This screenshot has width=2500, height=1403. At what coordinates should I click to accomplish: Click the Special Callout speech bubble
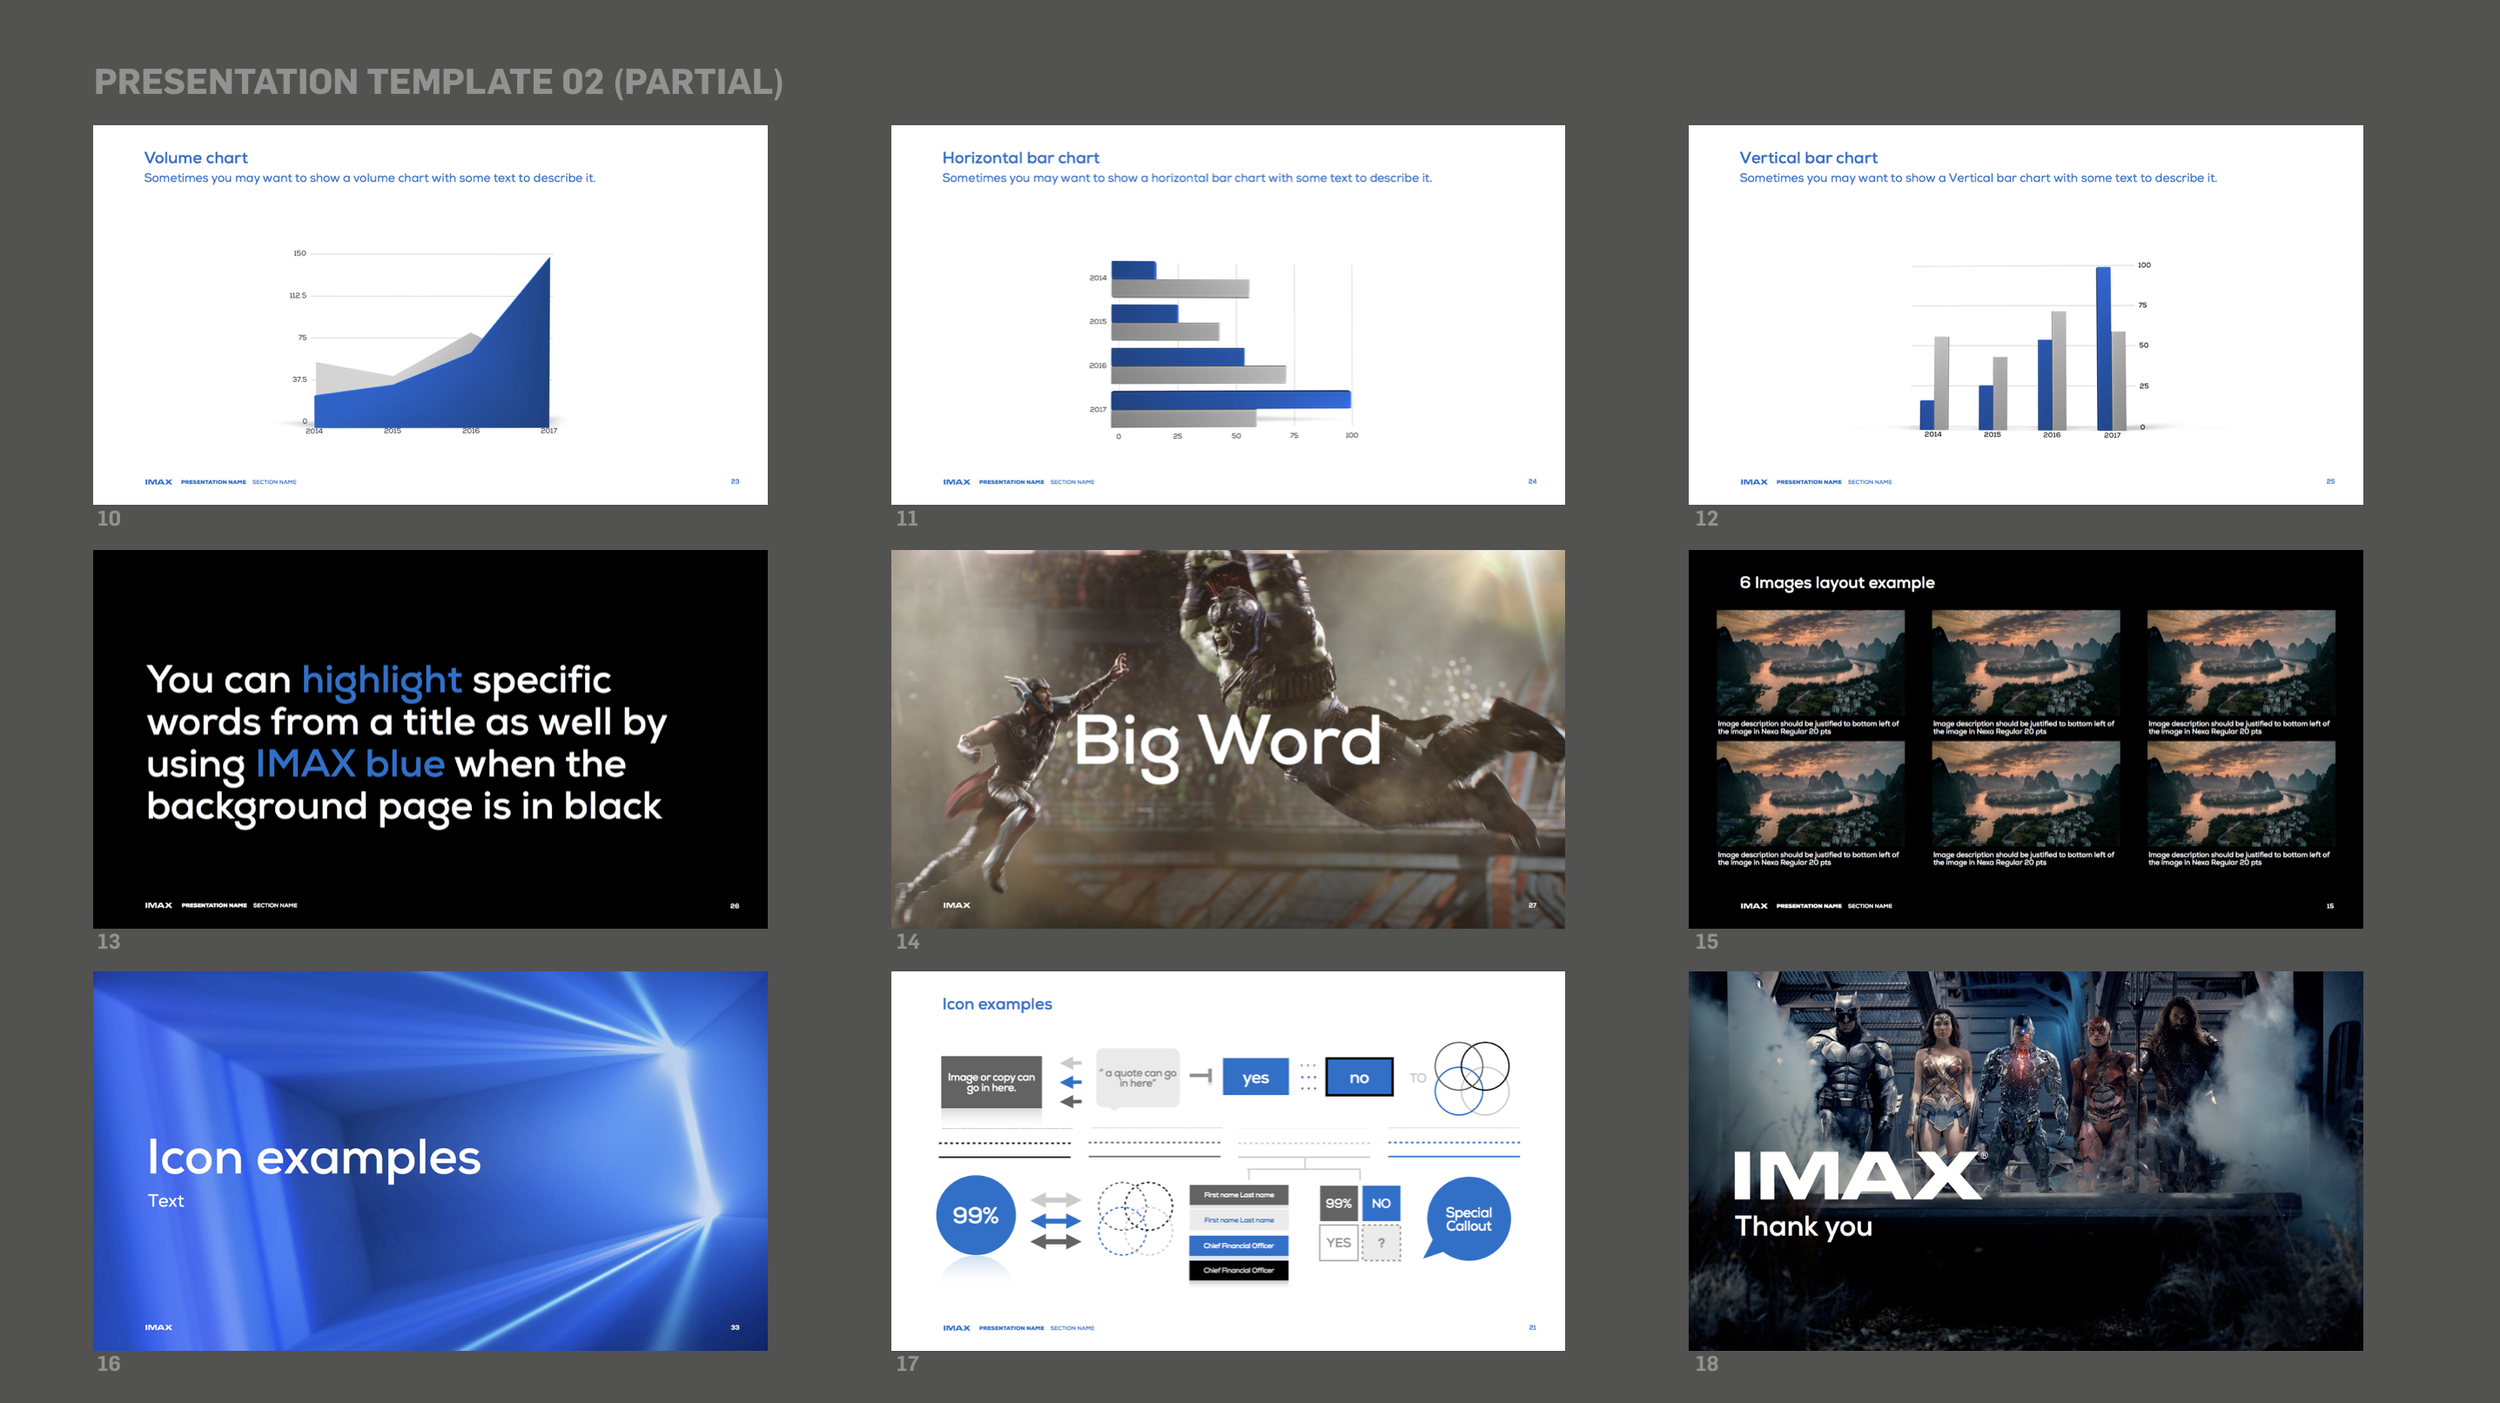[x=1468, y=1219]
